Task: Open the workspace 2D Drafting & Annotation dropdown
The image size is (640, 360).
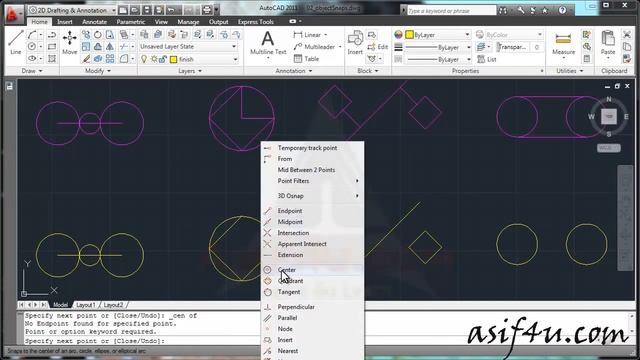Action: click(x=72, y=10)
